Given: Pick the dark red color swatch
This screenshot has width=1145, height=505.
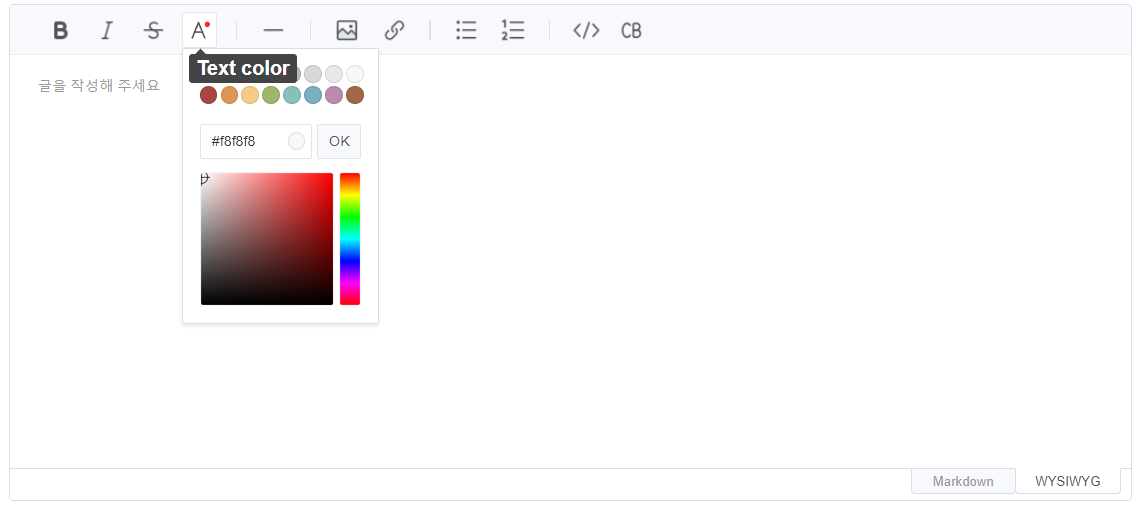Looking at the screenshot, I should (209, 95).
